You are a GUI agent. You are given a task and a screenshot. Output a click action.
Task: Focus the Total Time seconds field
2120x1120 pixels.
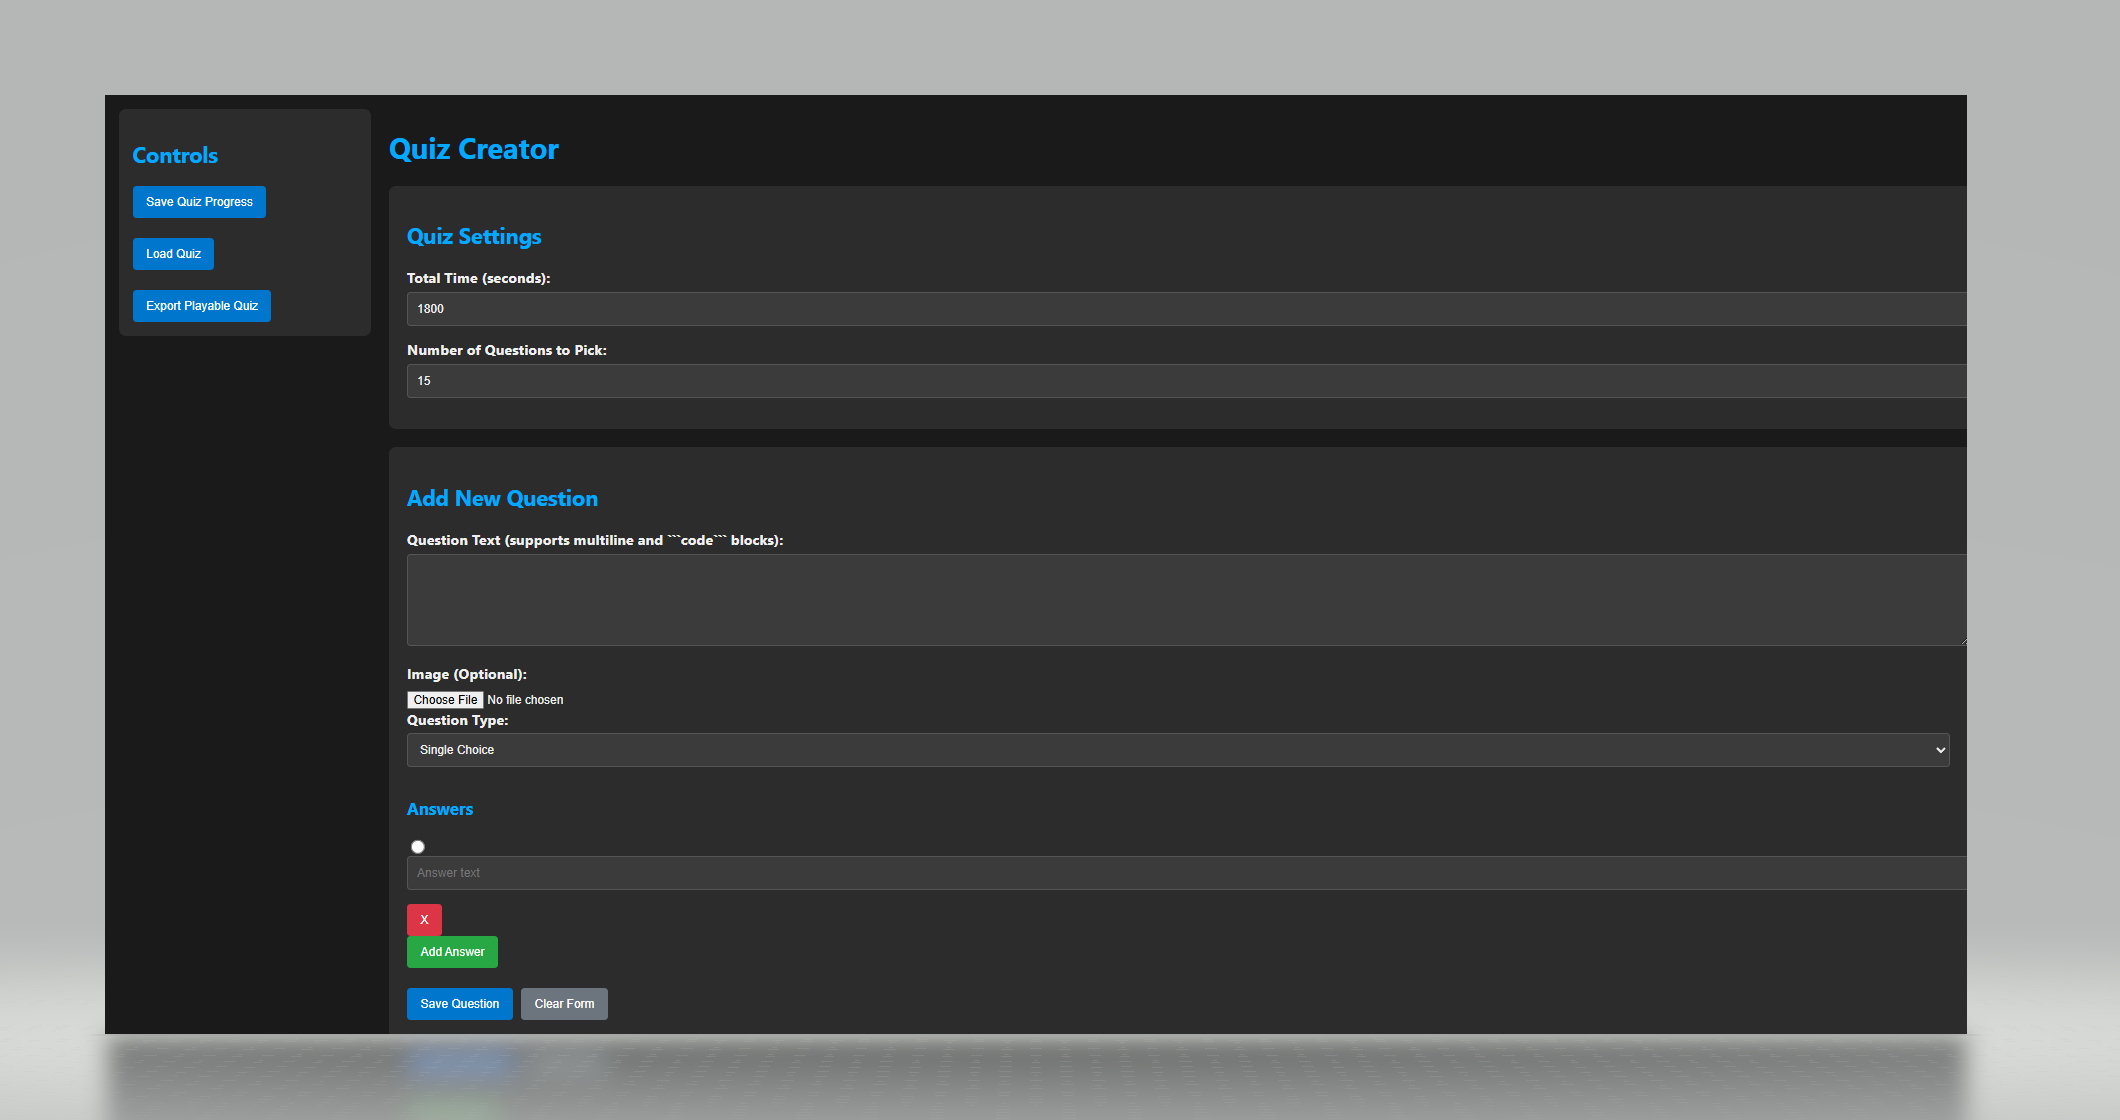tap(1185, 309)
